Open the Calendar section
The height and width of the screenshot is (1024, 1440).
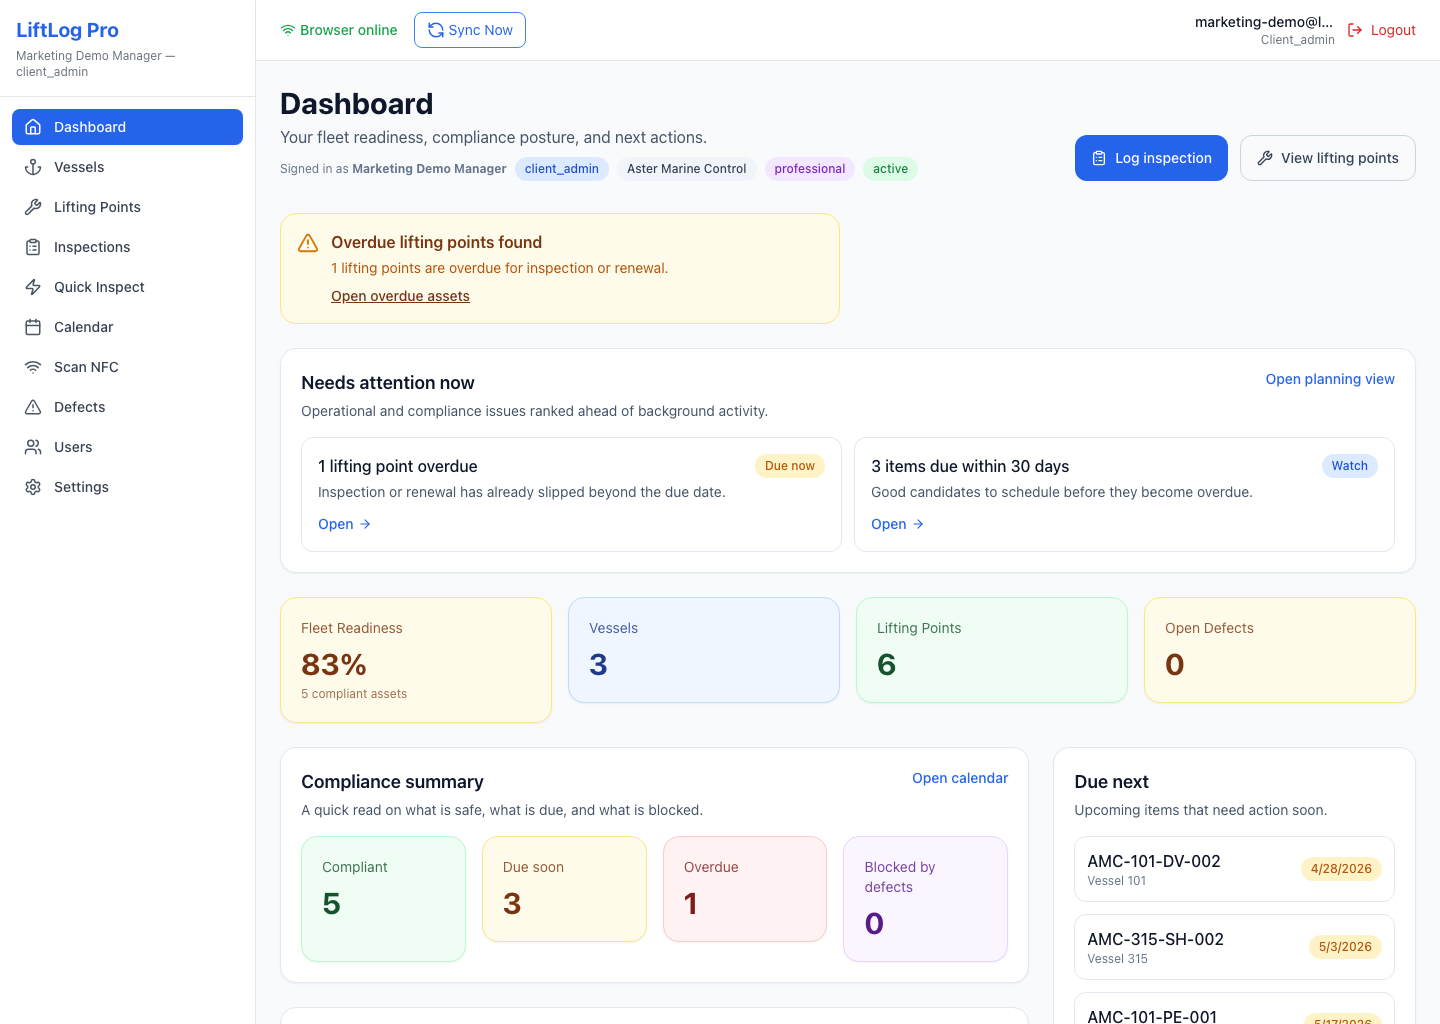click(x=127, y=327)
